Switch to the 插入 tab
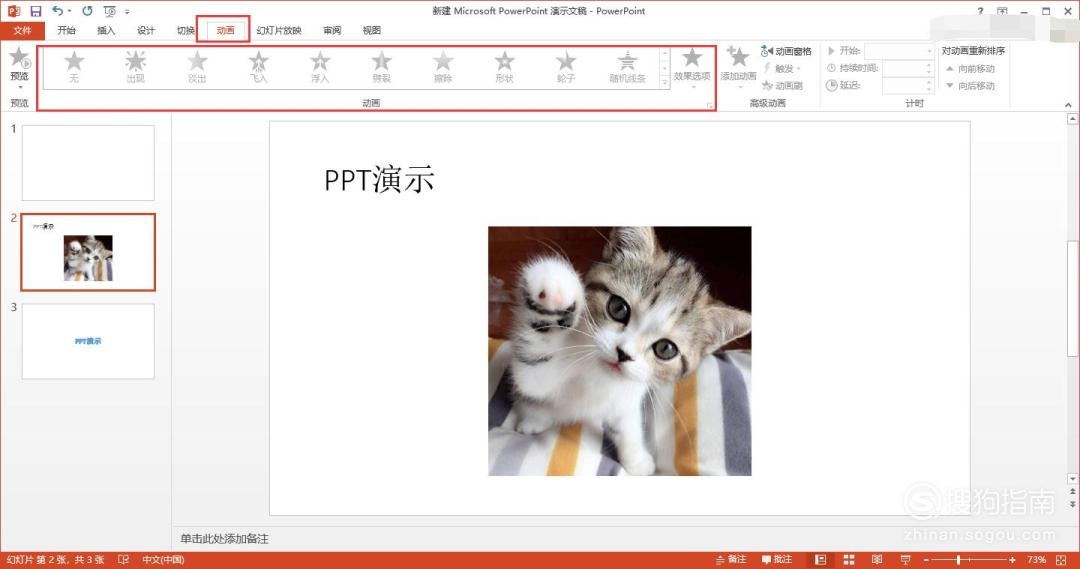The image size is (1080, 569). (x=105, y=30)
